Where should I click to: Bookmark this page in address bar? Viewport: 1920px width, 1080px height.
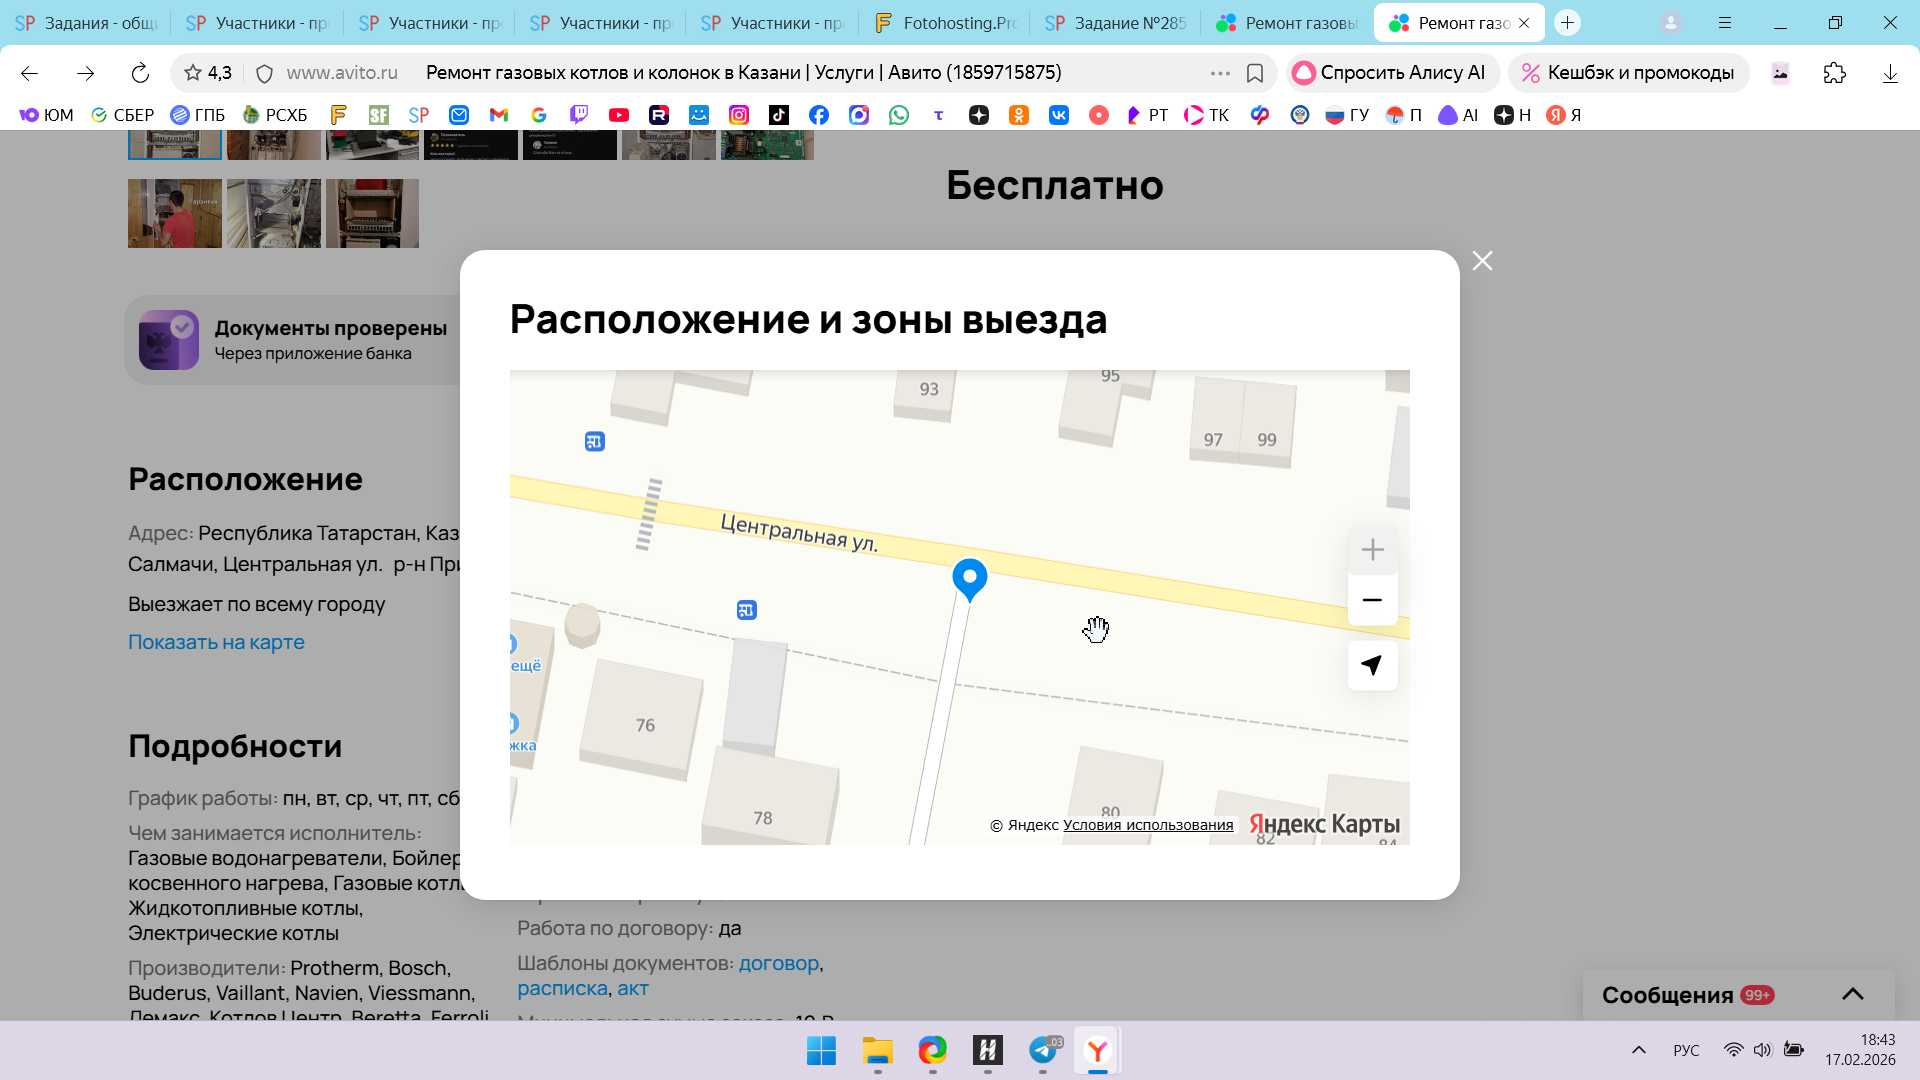click(1255, 73)
